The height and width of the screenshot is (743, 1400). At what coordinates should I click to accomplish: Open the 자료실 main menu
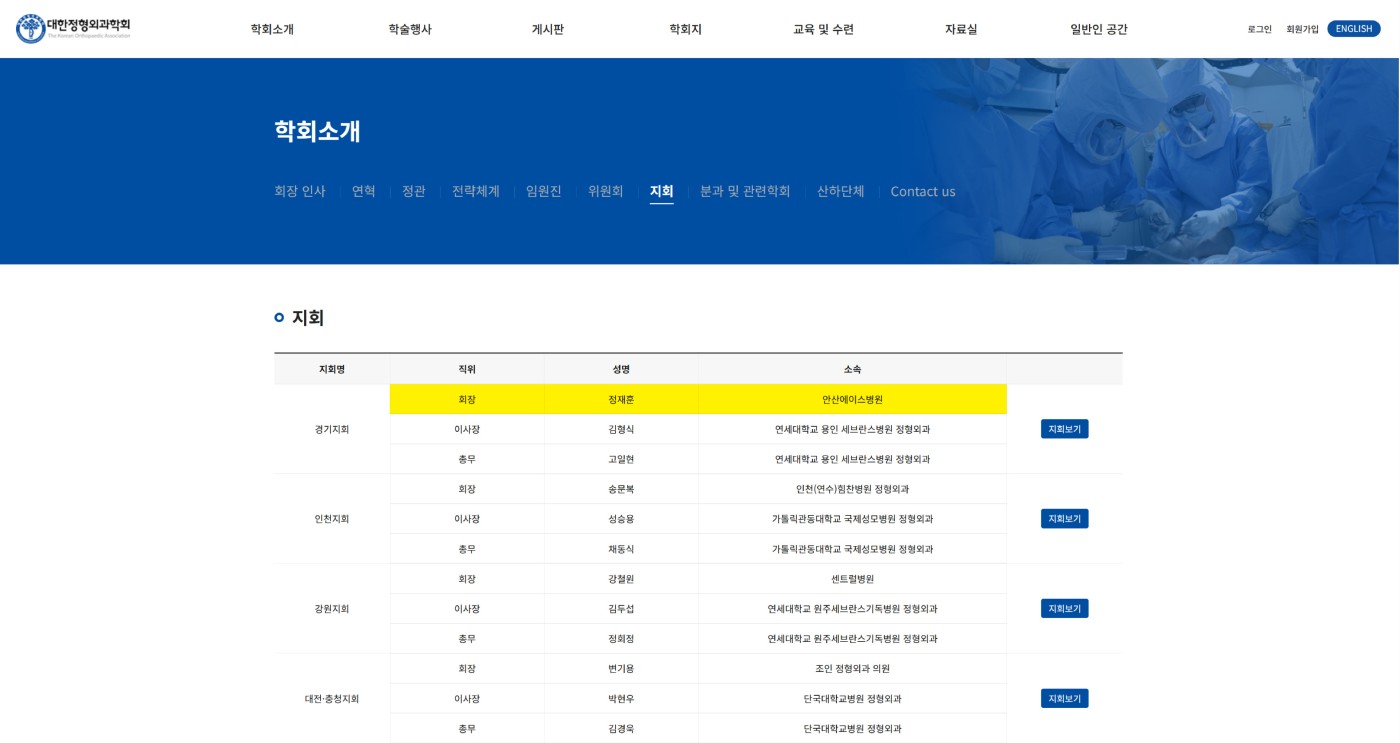[x=961, y=29]
